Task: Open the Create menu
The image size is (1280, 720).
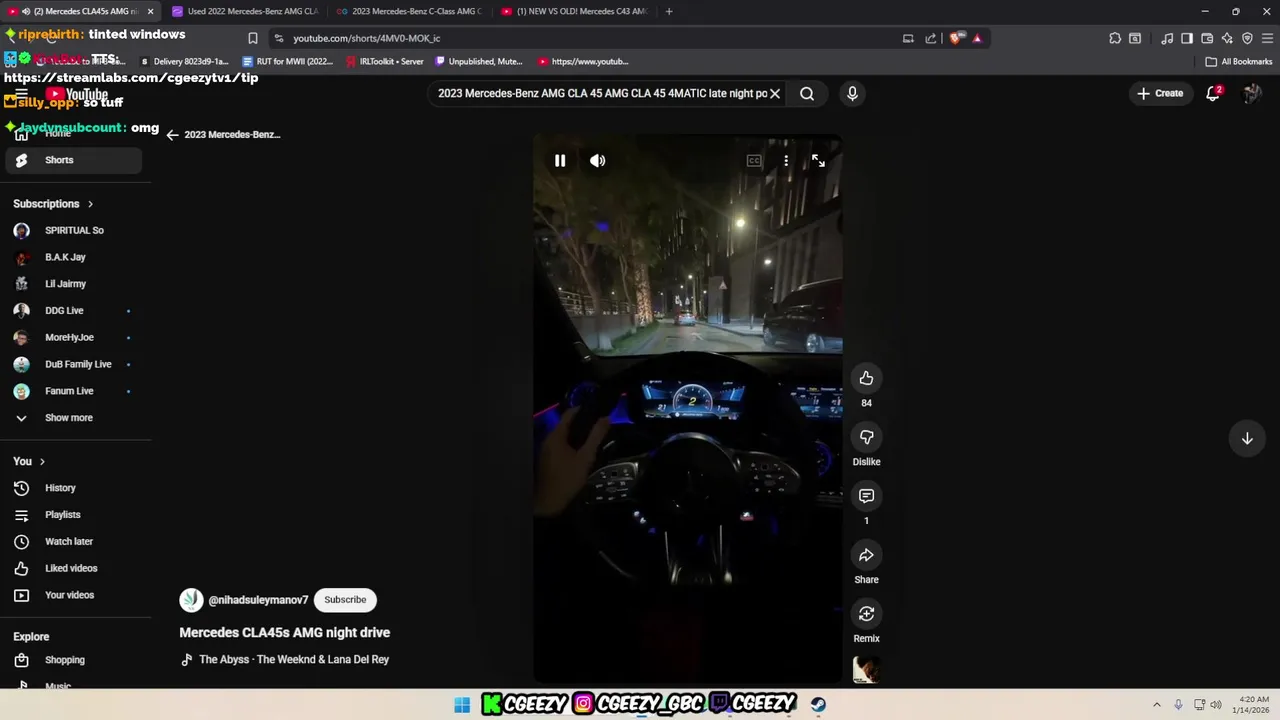Action: point(1160,94)
